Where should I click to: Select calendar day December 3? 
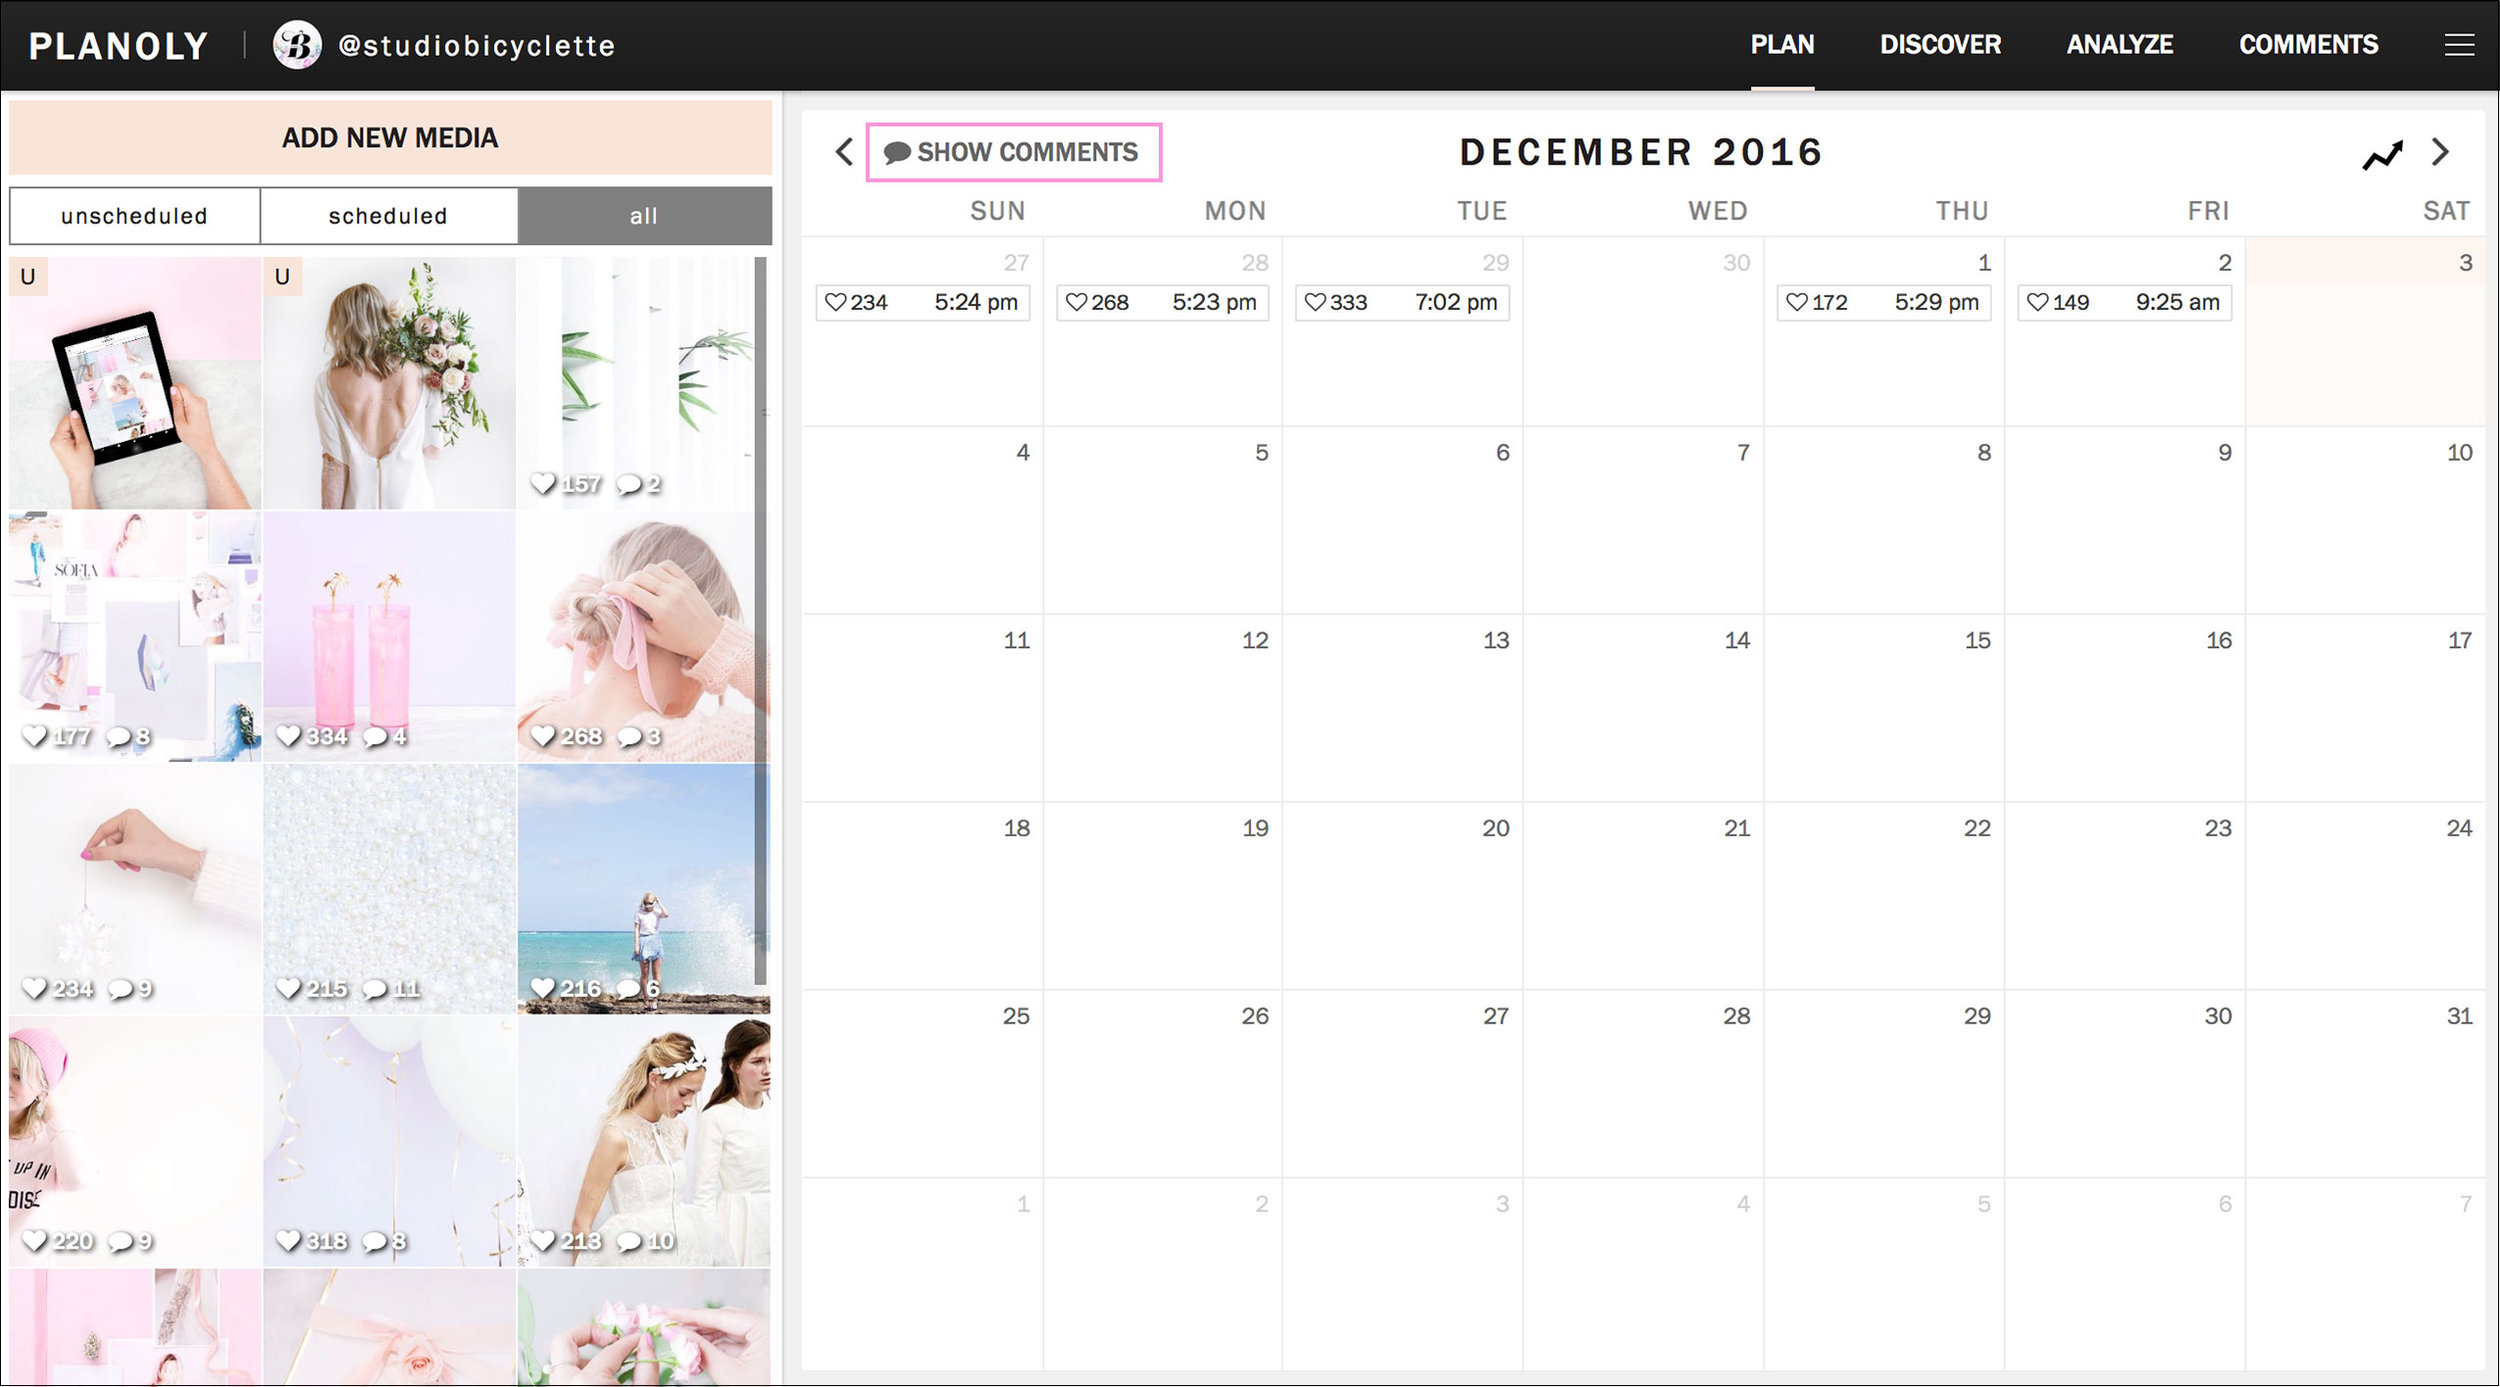2365,331
